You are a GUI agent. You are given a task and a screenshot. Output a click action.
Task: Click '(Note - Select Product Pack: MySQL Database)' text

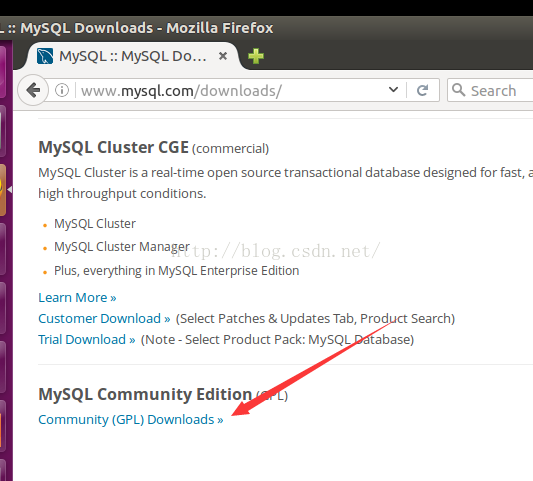(x=277, y=340)
